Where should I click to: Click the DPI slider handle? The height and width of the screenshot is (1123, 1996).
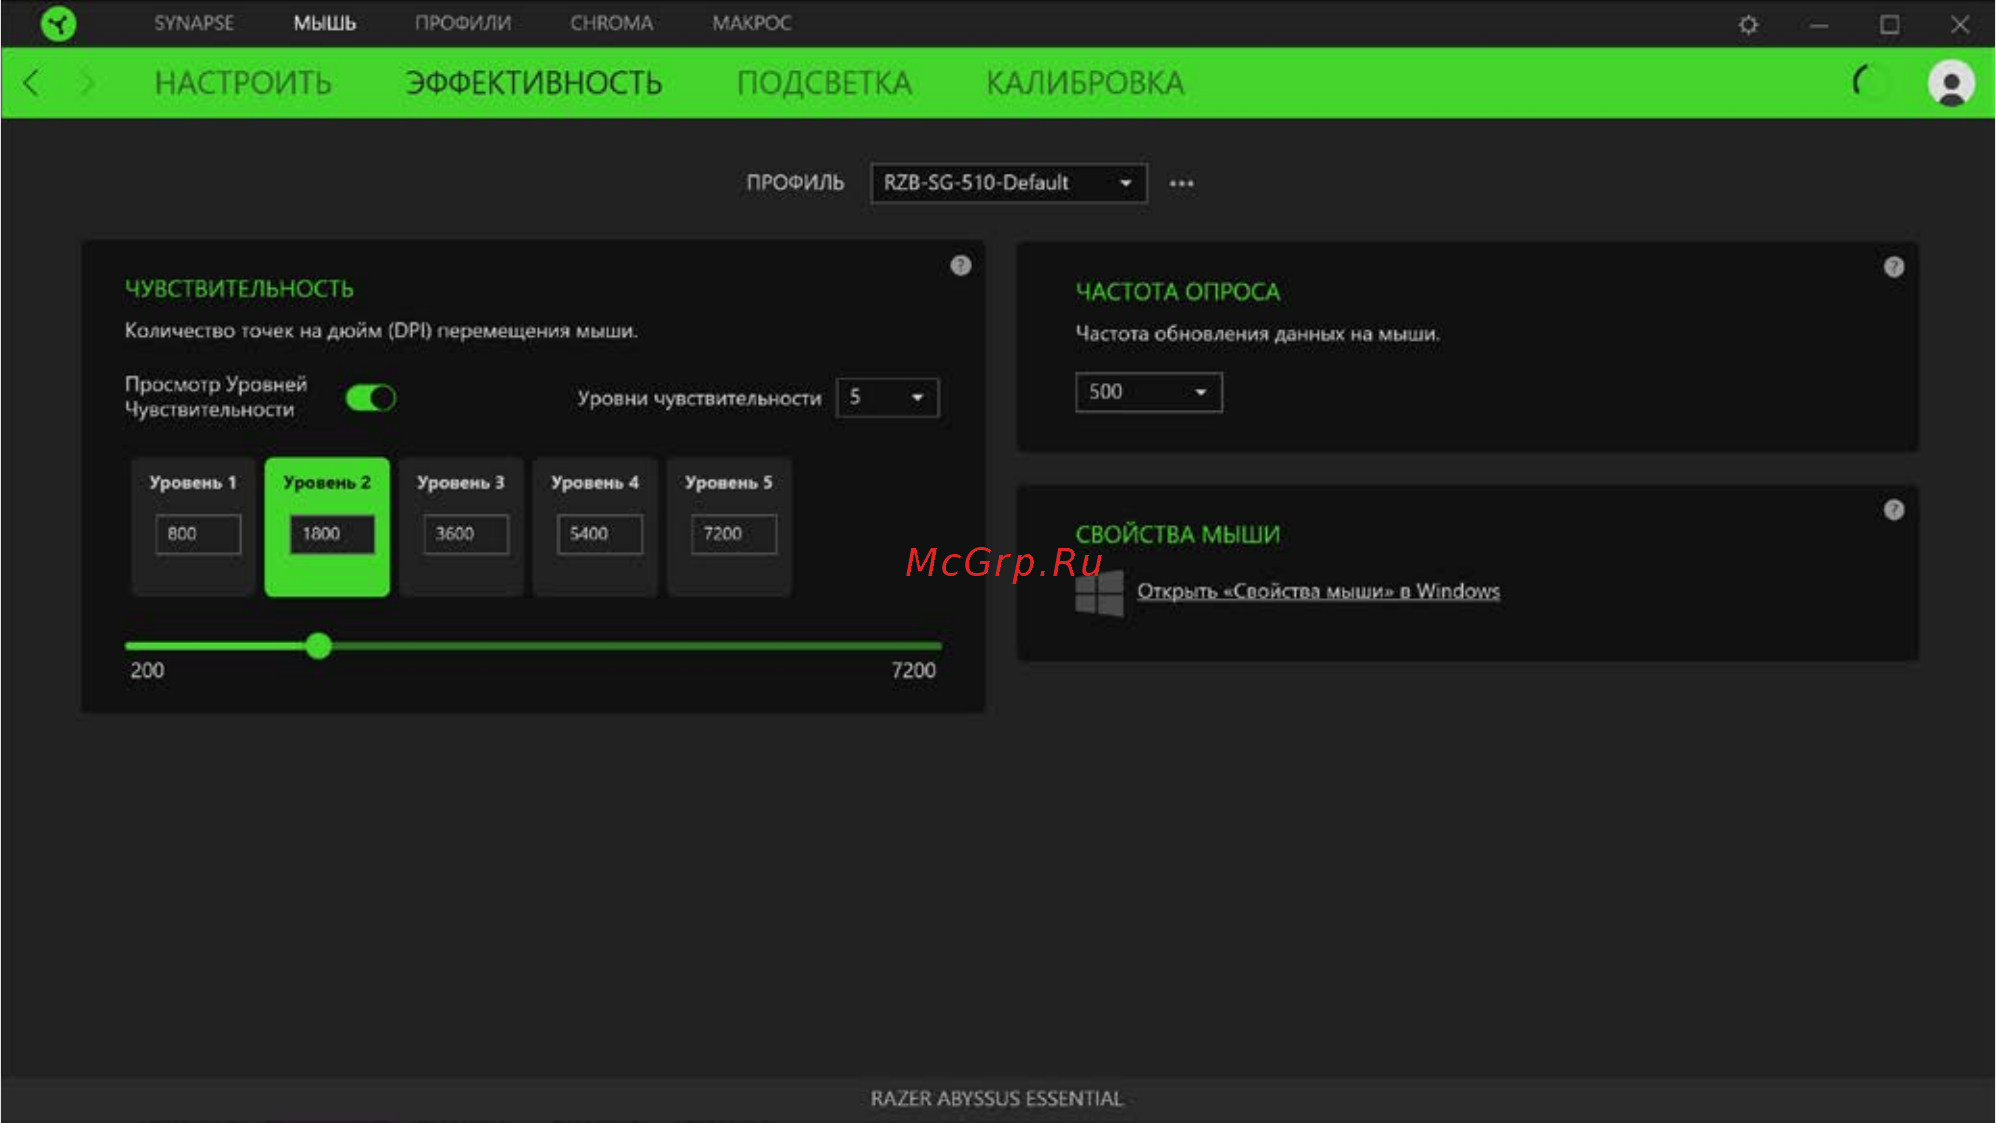[319, 646]
